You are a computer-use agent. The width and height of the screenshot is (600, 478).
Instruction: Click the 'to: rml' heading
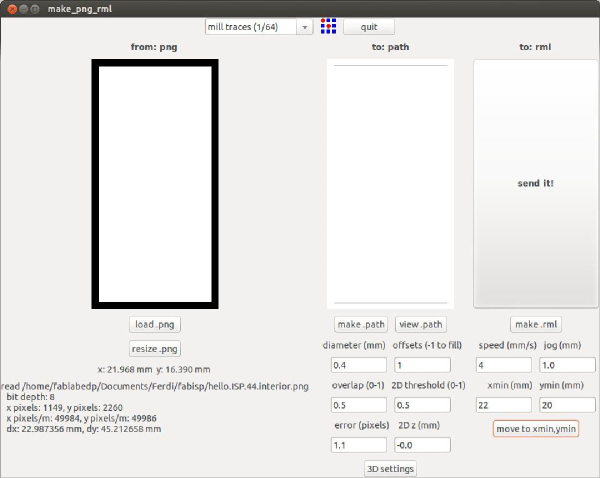pyautogui.click(x=535, y=47)
